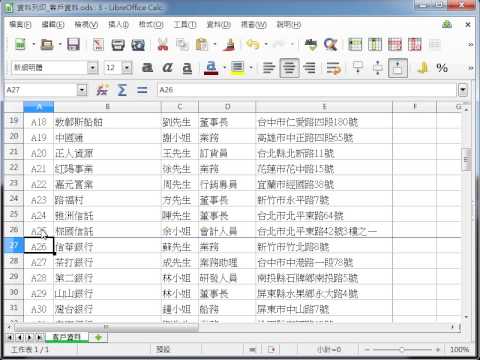The image size is (480, 360).
Task: Open the Undo history drop-down arrow
Action: (x=266, y=44)
